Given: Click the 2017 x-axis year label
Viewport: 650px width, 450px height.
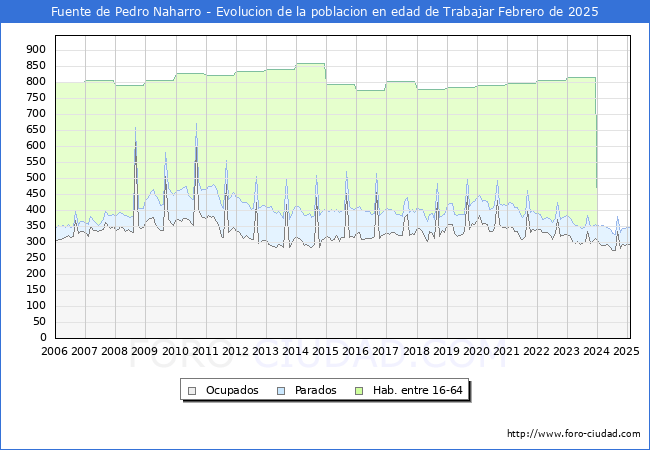Looking at the screenshot, I should coord(386,351).
